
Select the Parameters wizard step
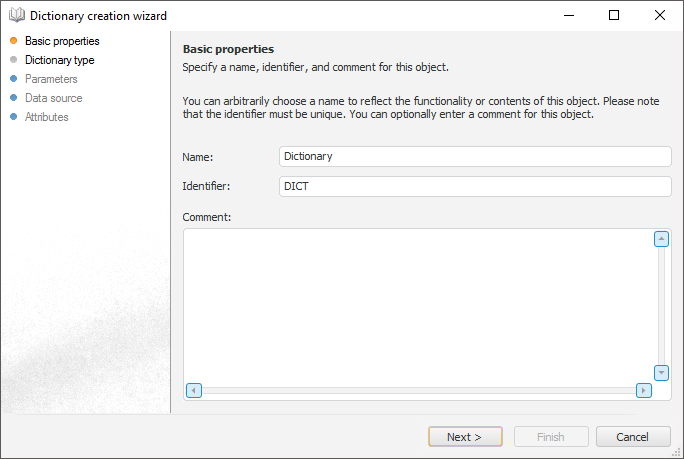[x=51, y=79]
